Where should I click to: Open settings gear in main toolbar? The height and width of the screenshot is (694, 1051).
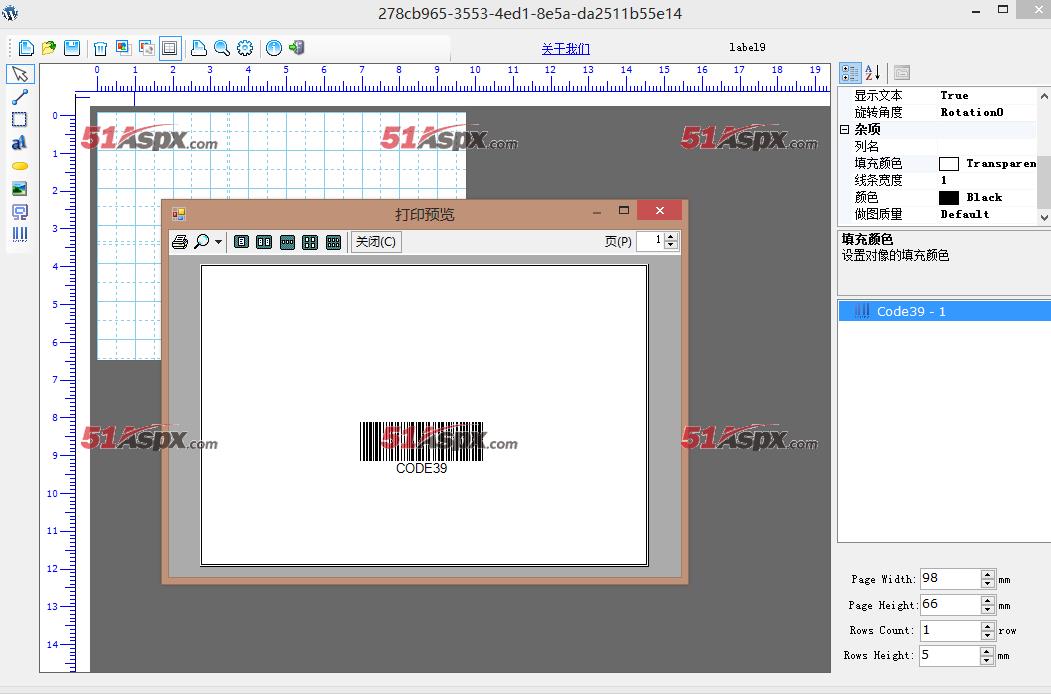coord(245,48)
